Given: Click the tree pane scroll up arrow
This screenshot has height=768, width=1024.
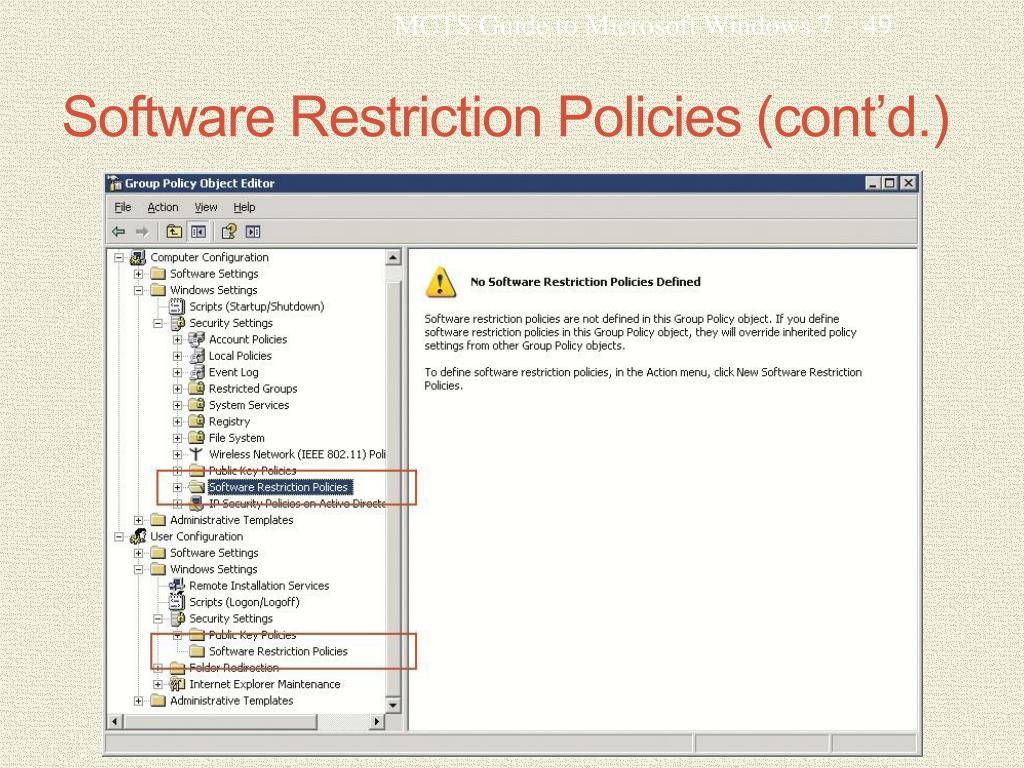Looking at the screenshot, I should [393, 257].
